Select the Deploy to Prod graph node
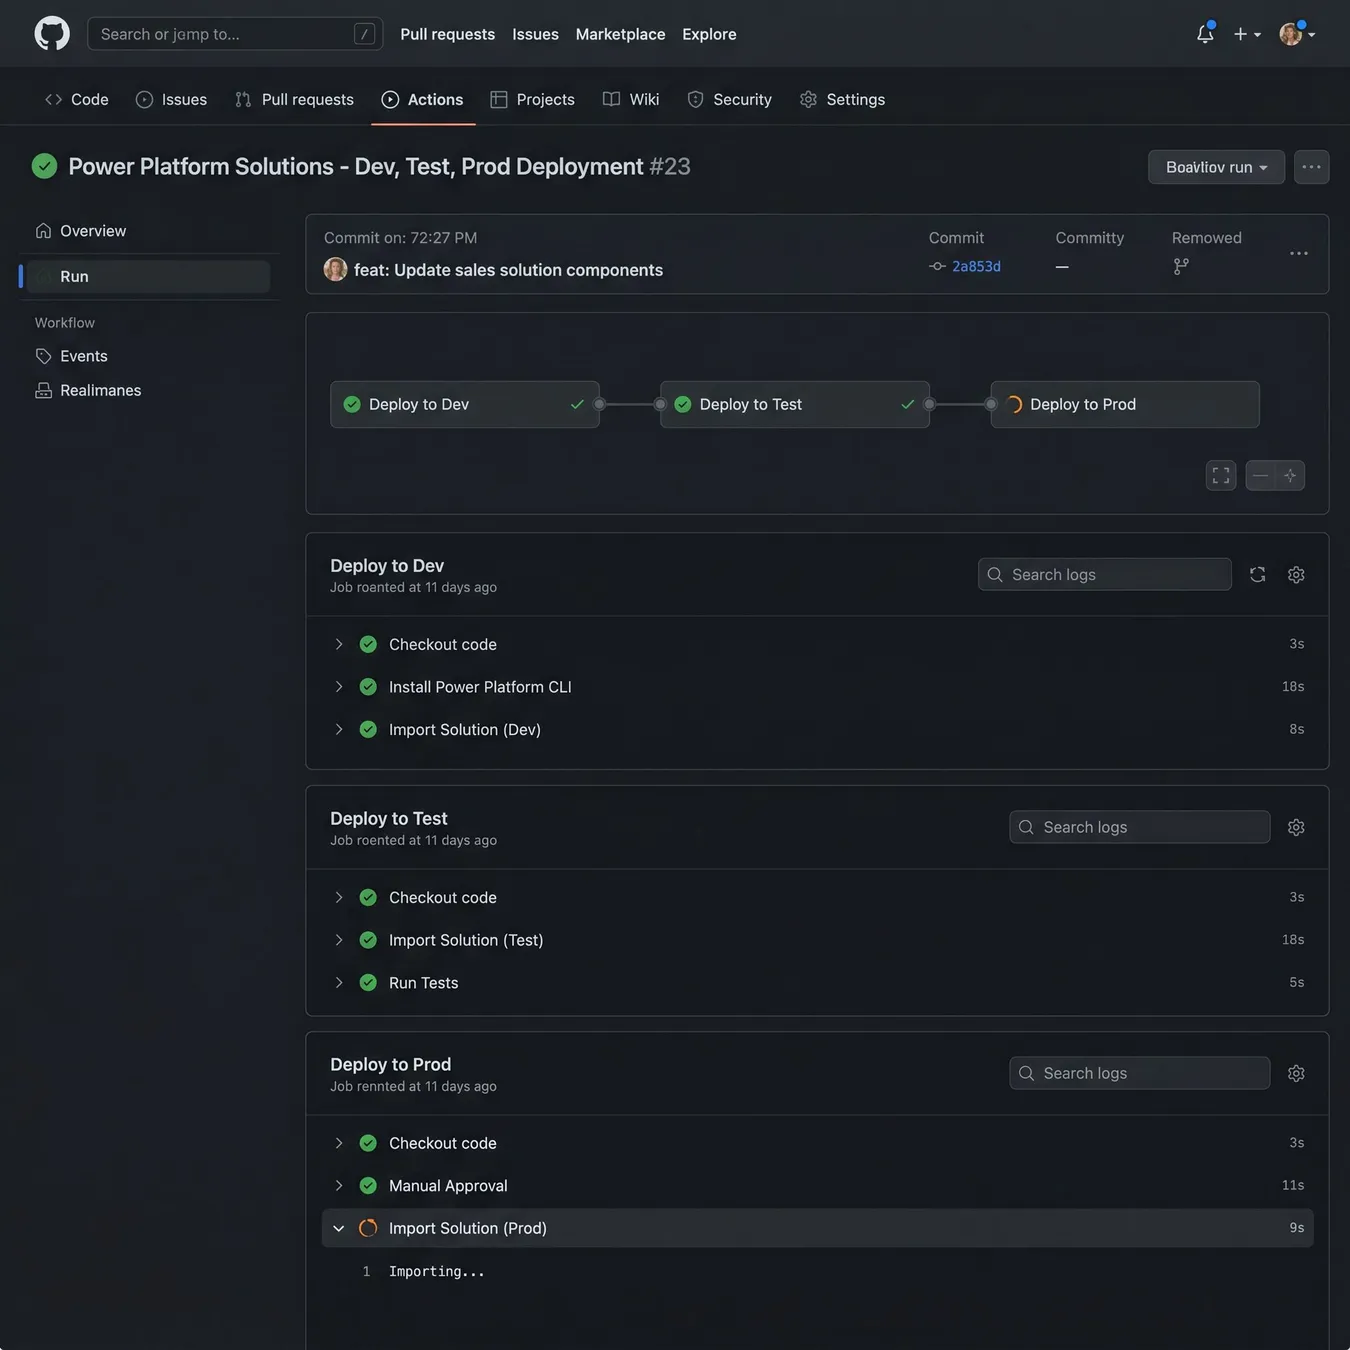 1125,404
